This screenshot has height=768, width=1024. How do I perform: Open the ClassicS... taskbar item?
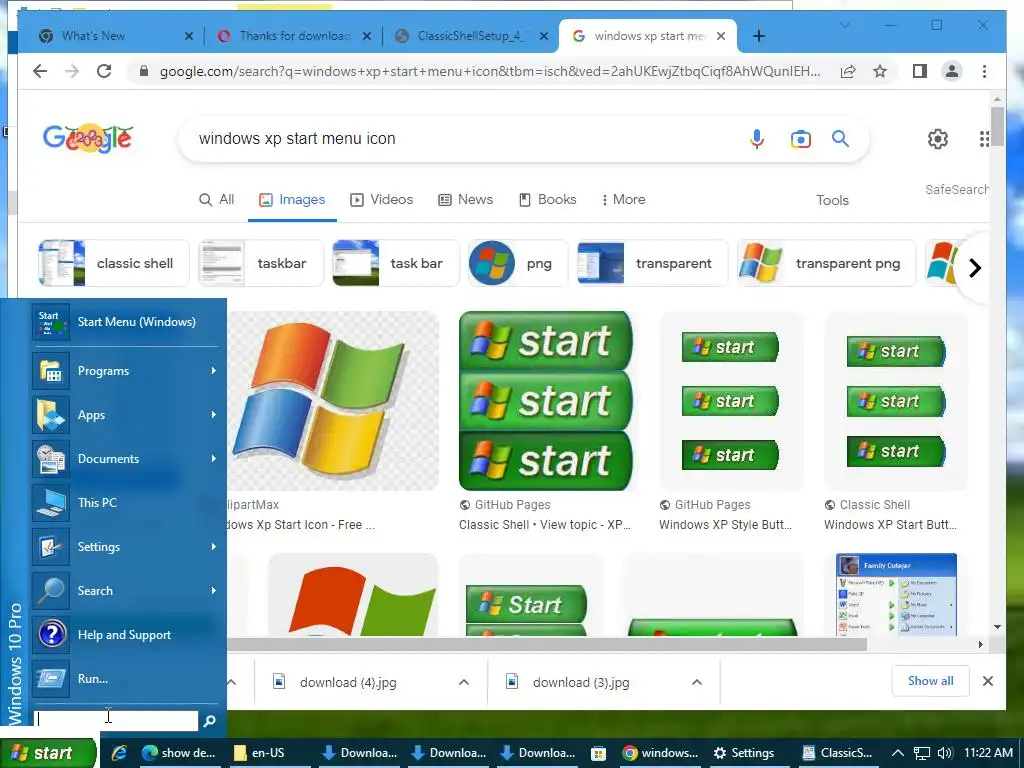(x=837, y=752)
